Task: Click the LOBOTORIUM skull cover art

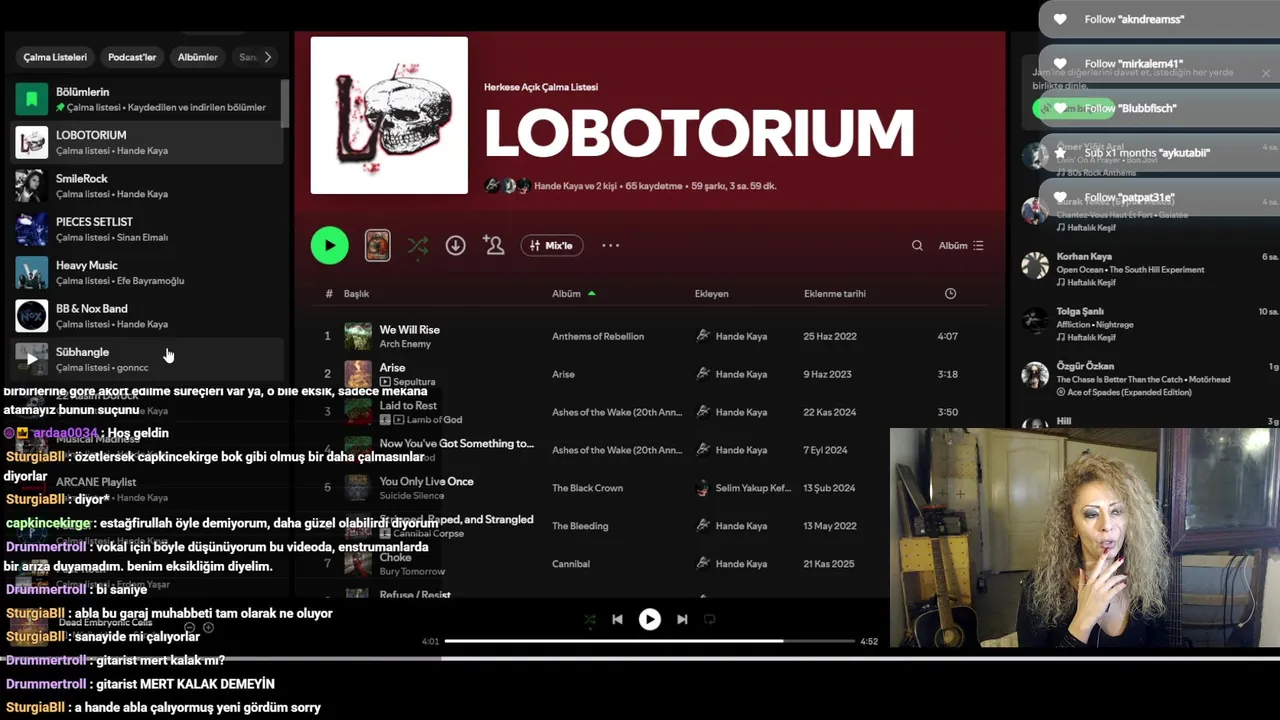Action: coord(389,115)
